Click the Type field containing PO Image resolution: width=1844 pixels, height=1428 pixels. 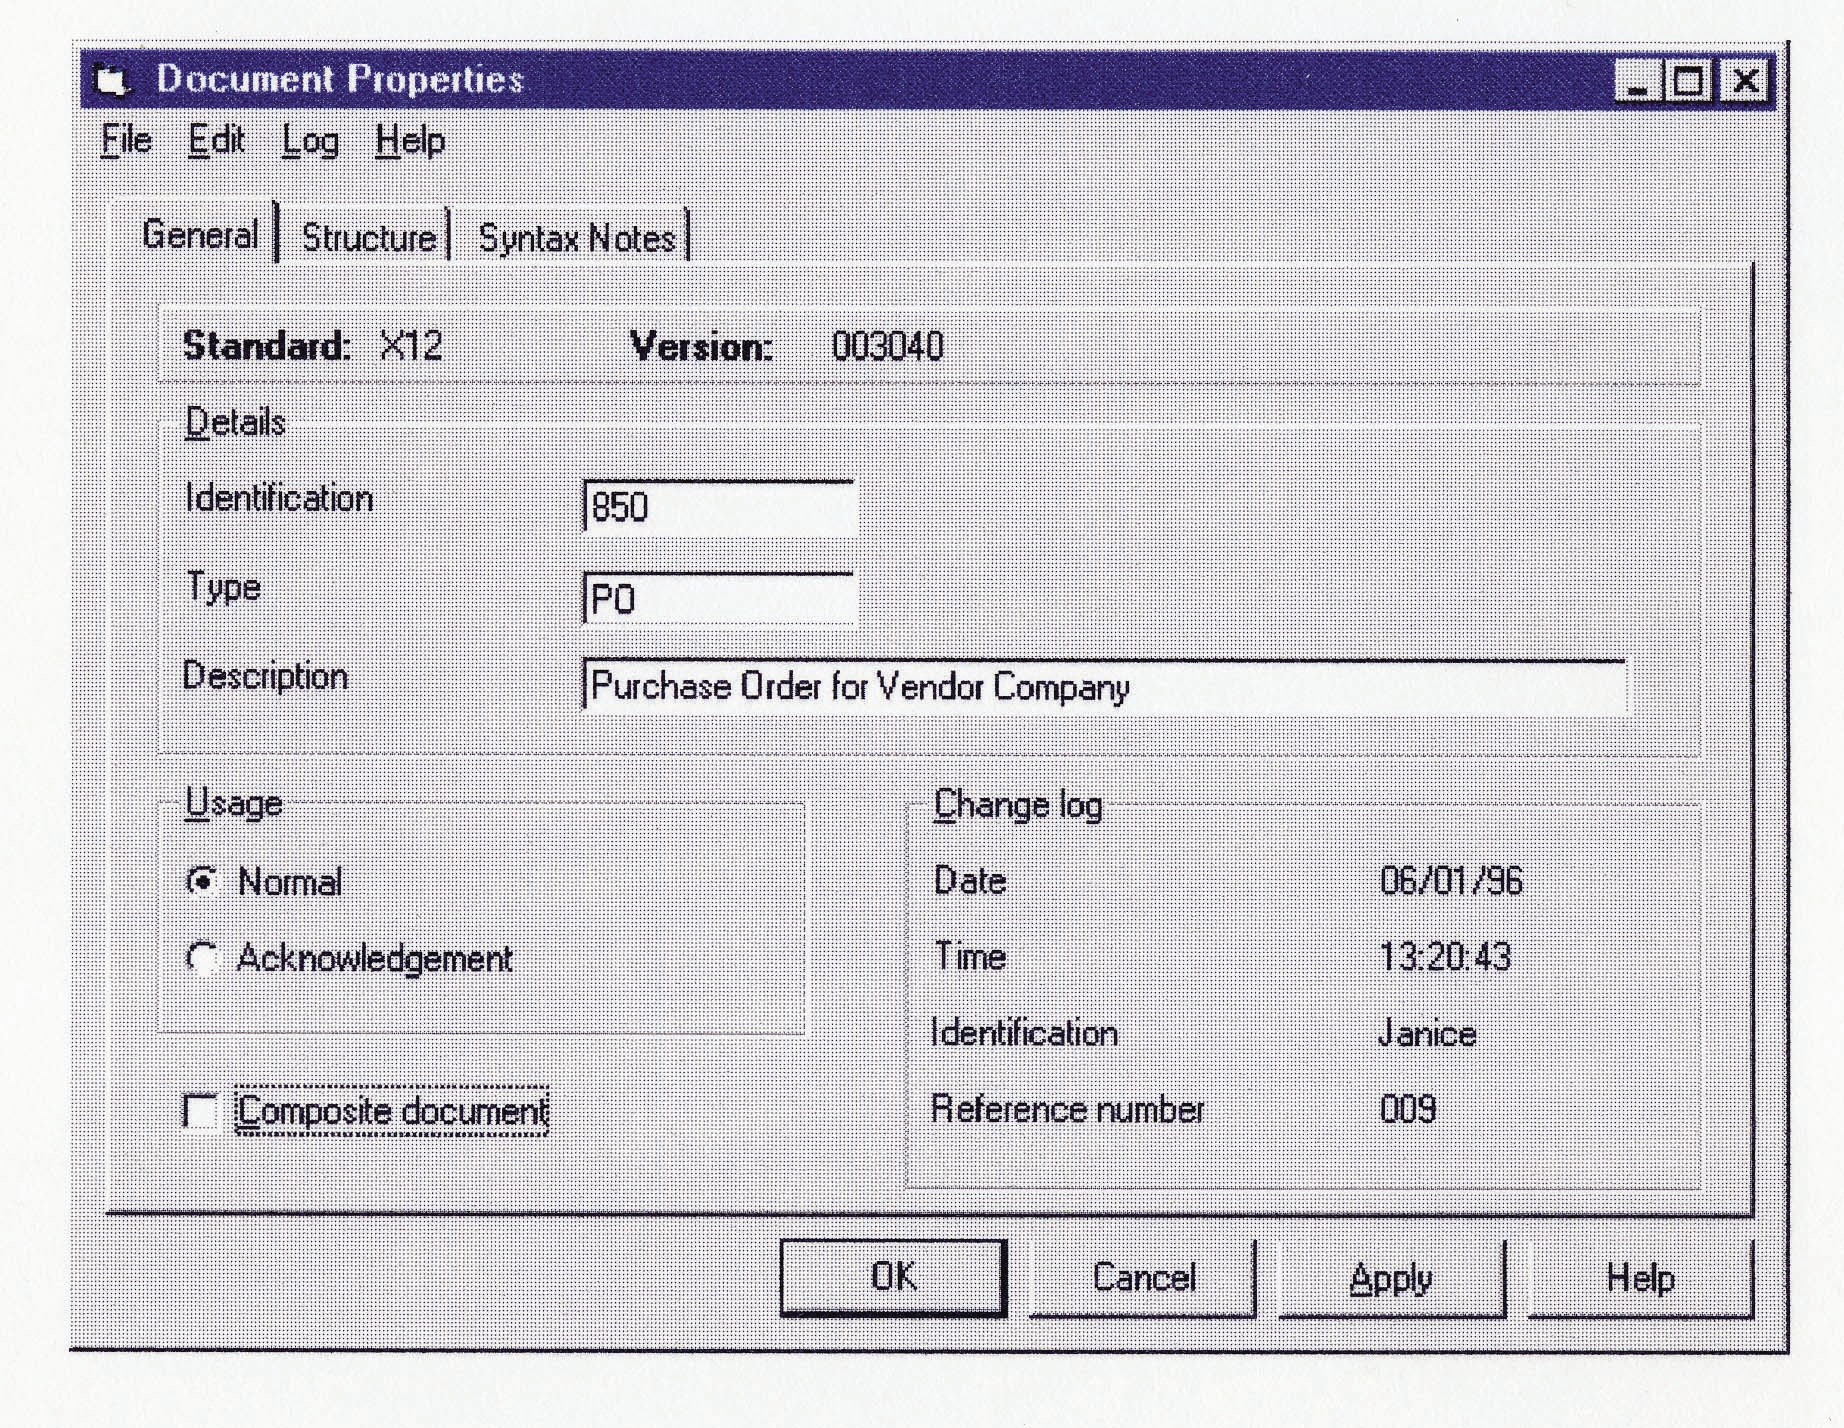click(x=718, y=600)
